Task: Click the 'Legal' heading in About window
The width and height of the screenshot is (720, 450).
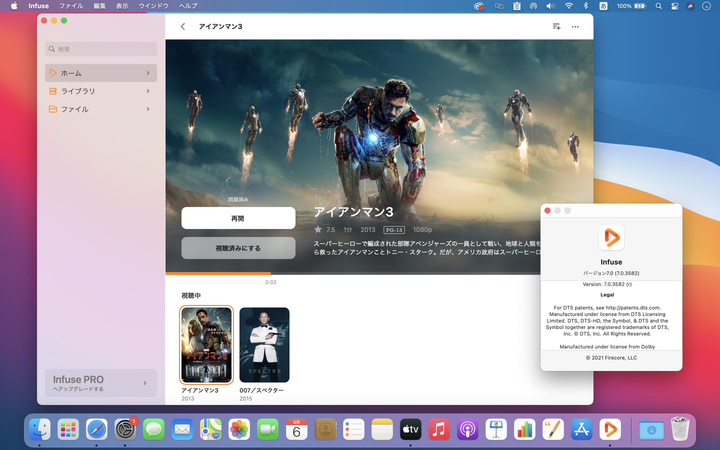Action: tap(607, 295)
